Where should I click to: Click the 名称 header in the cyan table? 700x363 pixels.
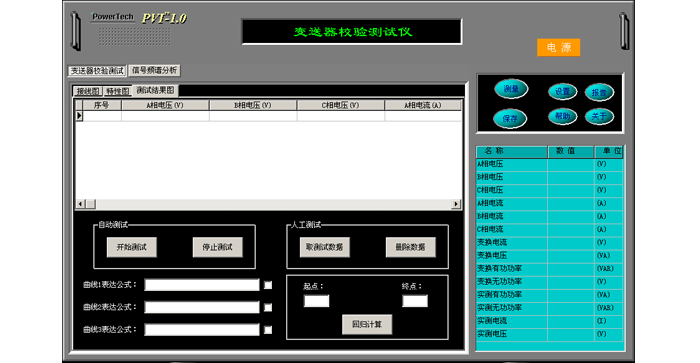coord(512,151)
